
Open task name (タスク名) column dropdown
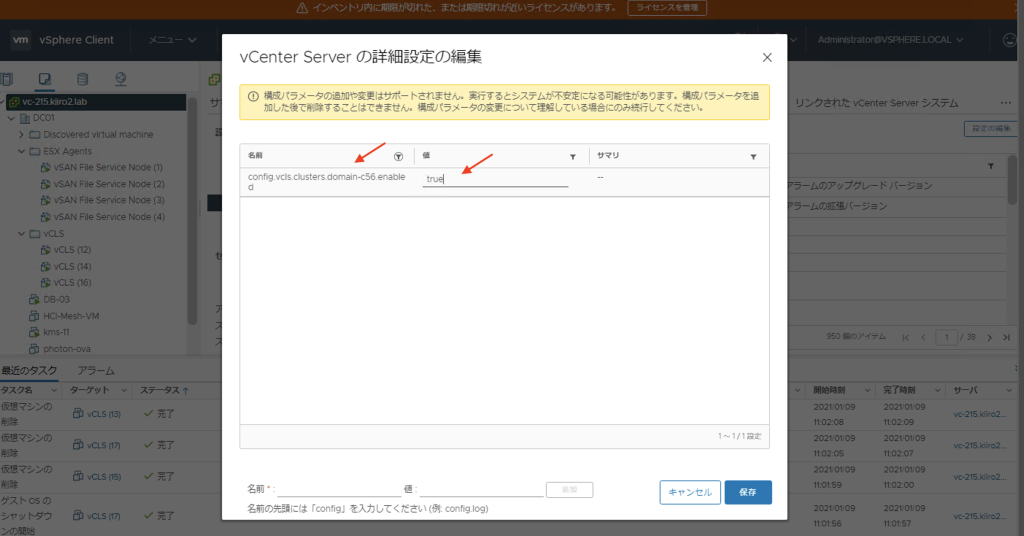[54, 390]
